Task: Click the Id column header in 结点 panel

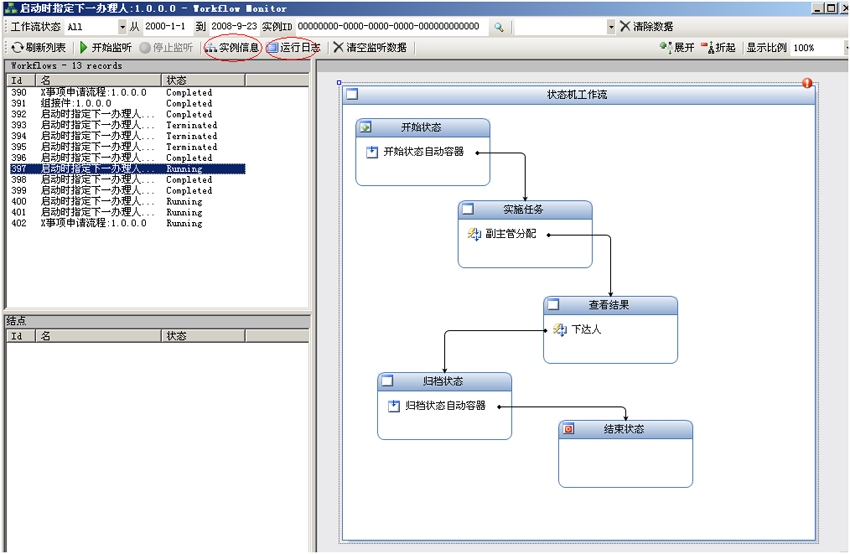Action: click(x=22, y=336)
